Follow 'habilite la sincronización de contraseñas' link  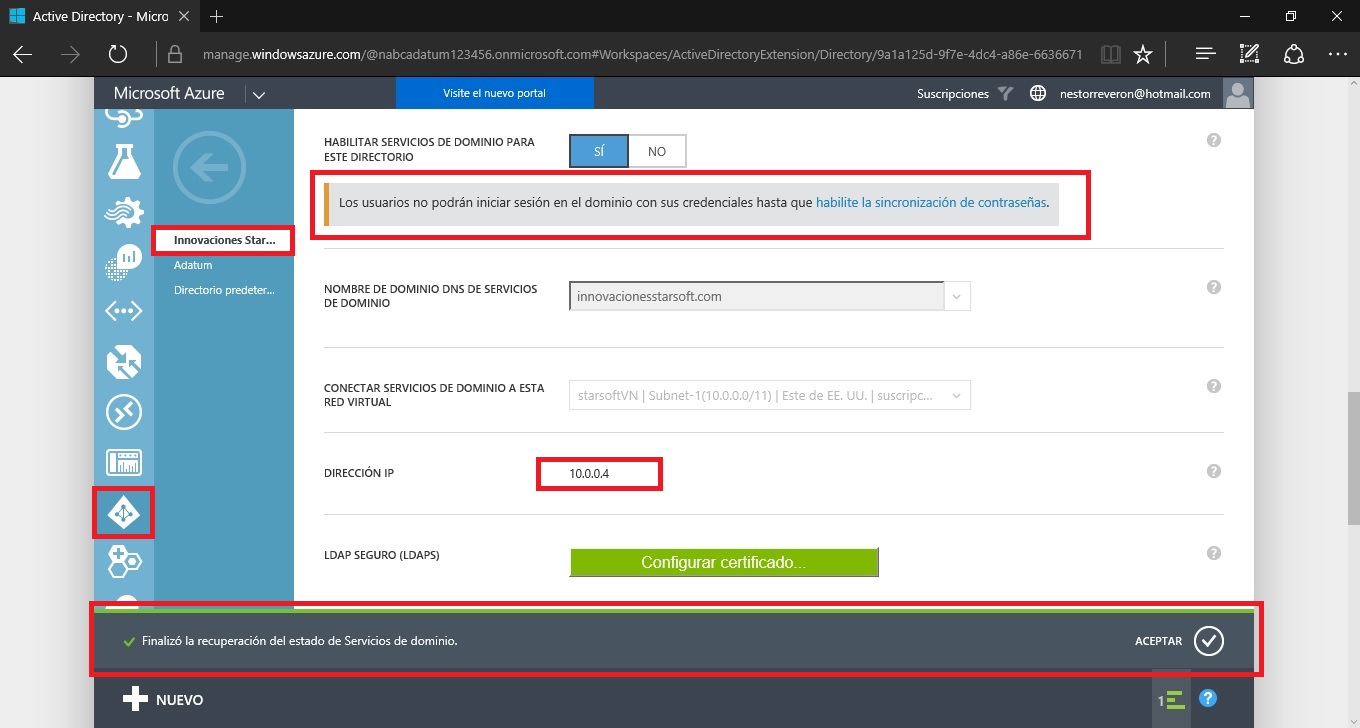[931, 202]
